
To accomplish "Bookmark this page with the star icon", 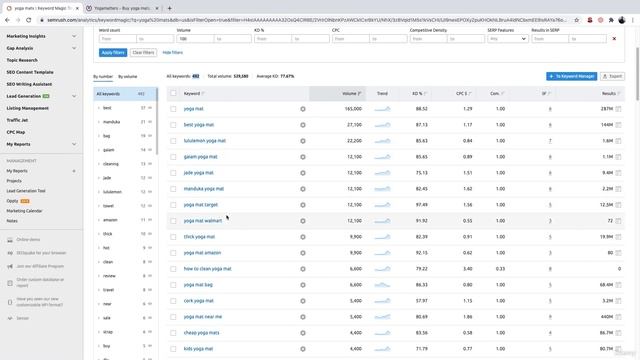I will pos(576,20).
